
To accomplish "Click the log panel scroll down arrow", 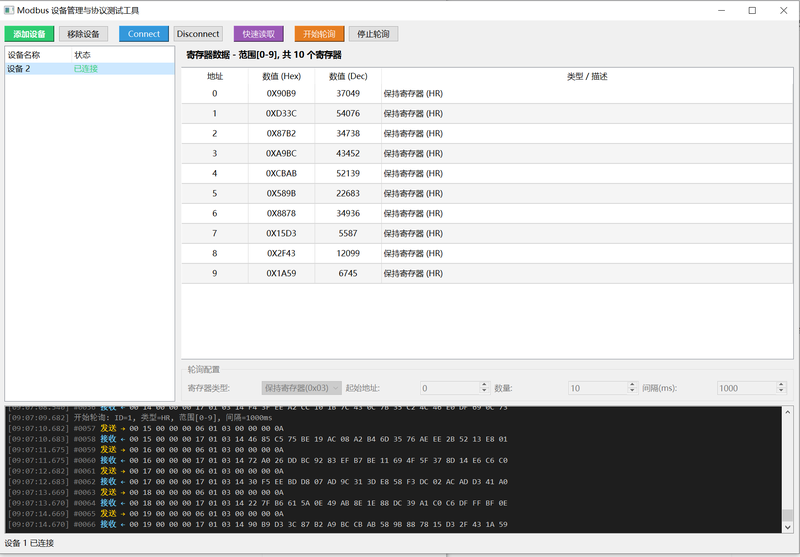I will (x=788, y=527).
